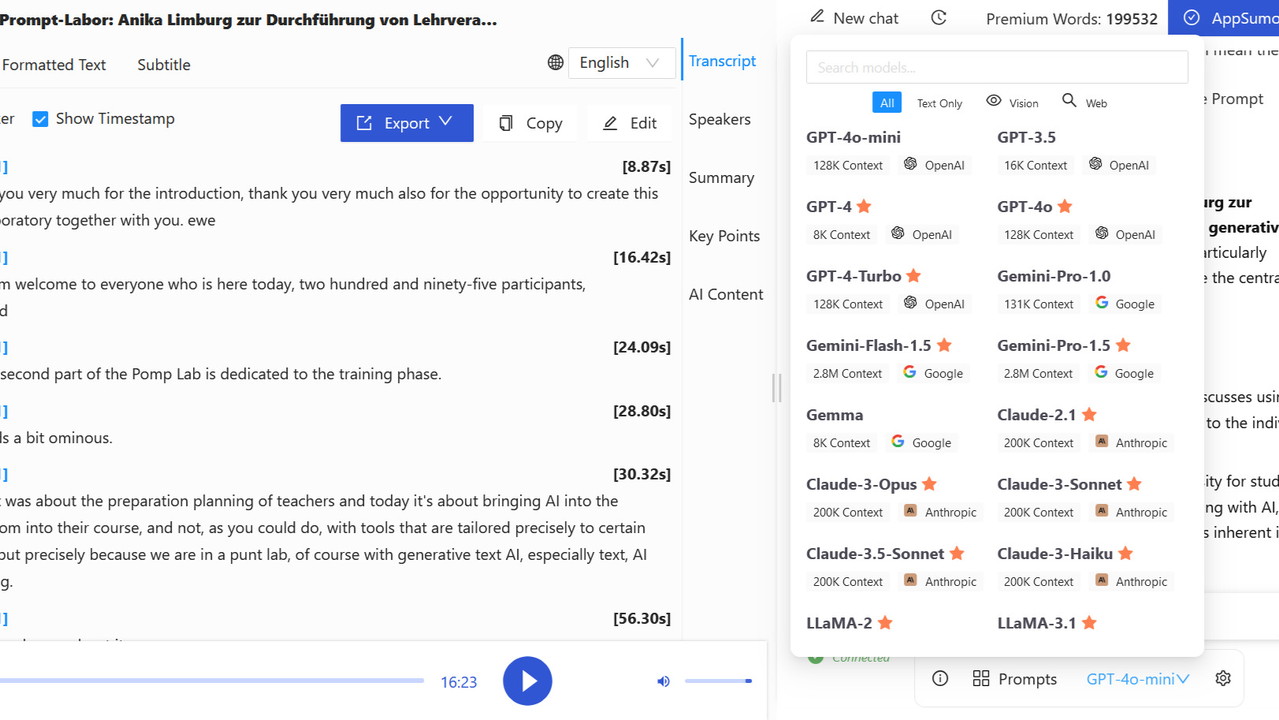Click the Copy button
1279x720 pixels.
pyautogui.click(x=530, y=123)
